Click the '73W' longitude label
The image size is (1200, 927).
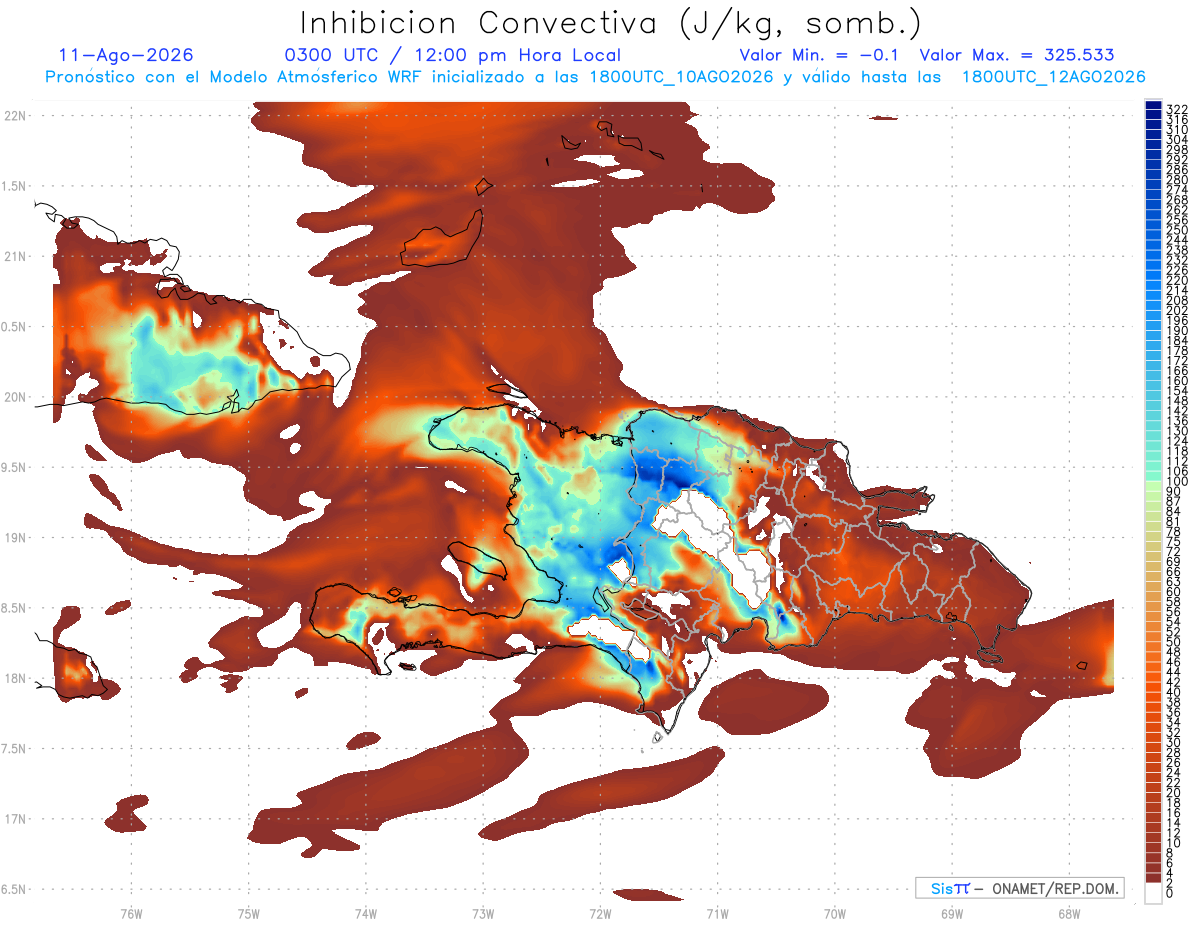483,912
